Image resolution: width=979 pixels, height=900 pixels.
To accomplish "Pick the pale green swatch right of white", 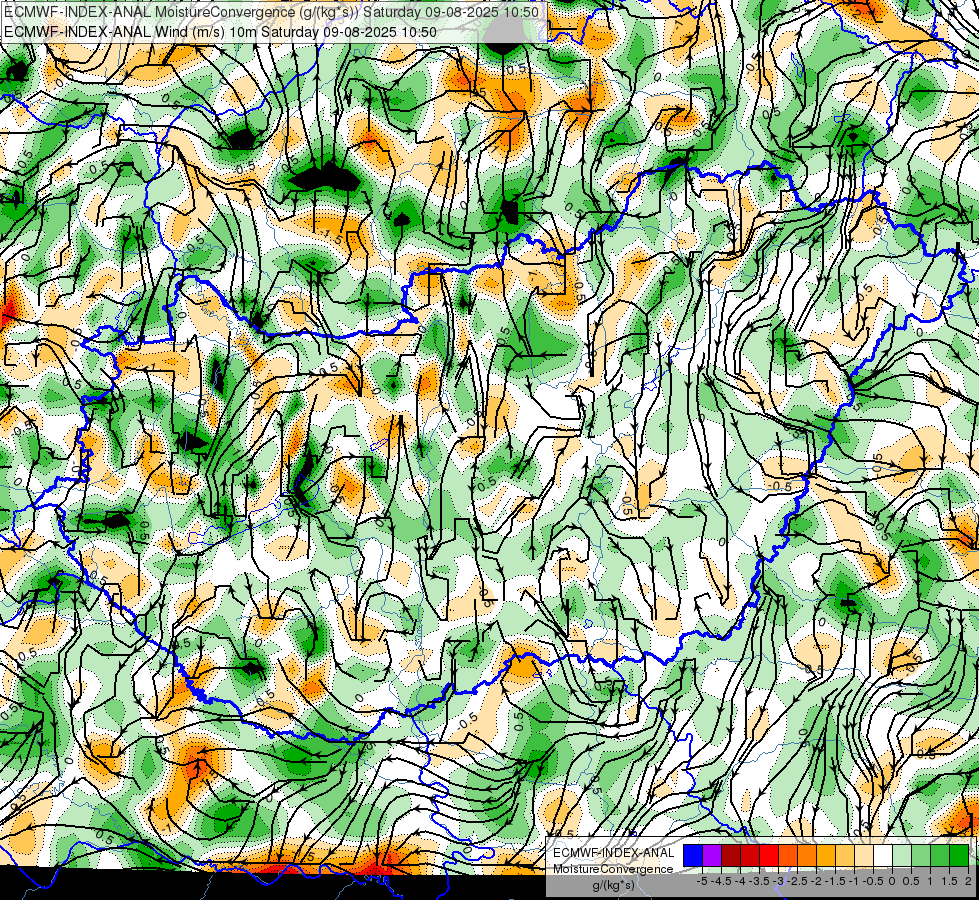I will (902, 855).
